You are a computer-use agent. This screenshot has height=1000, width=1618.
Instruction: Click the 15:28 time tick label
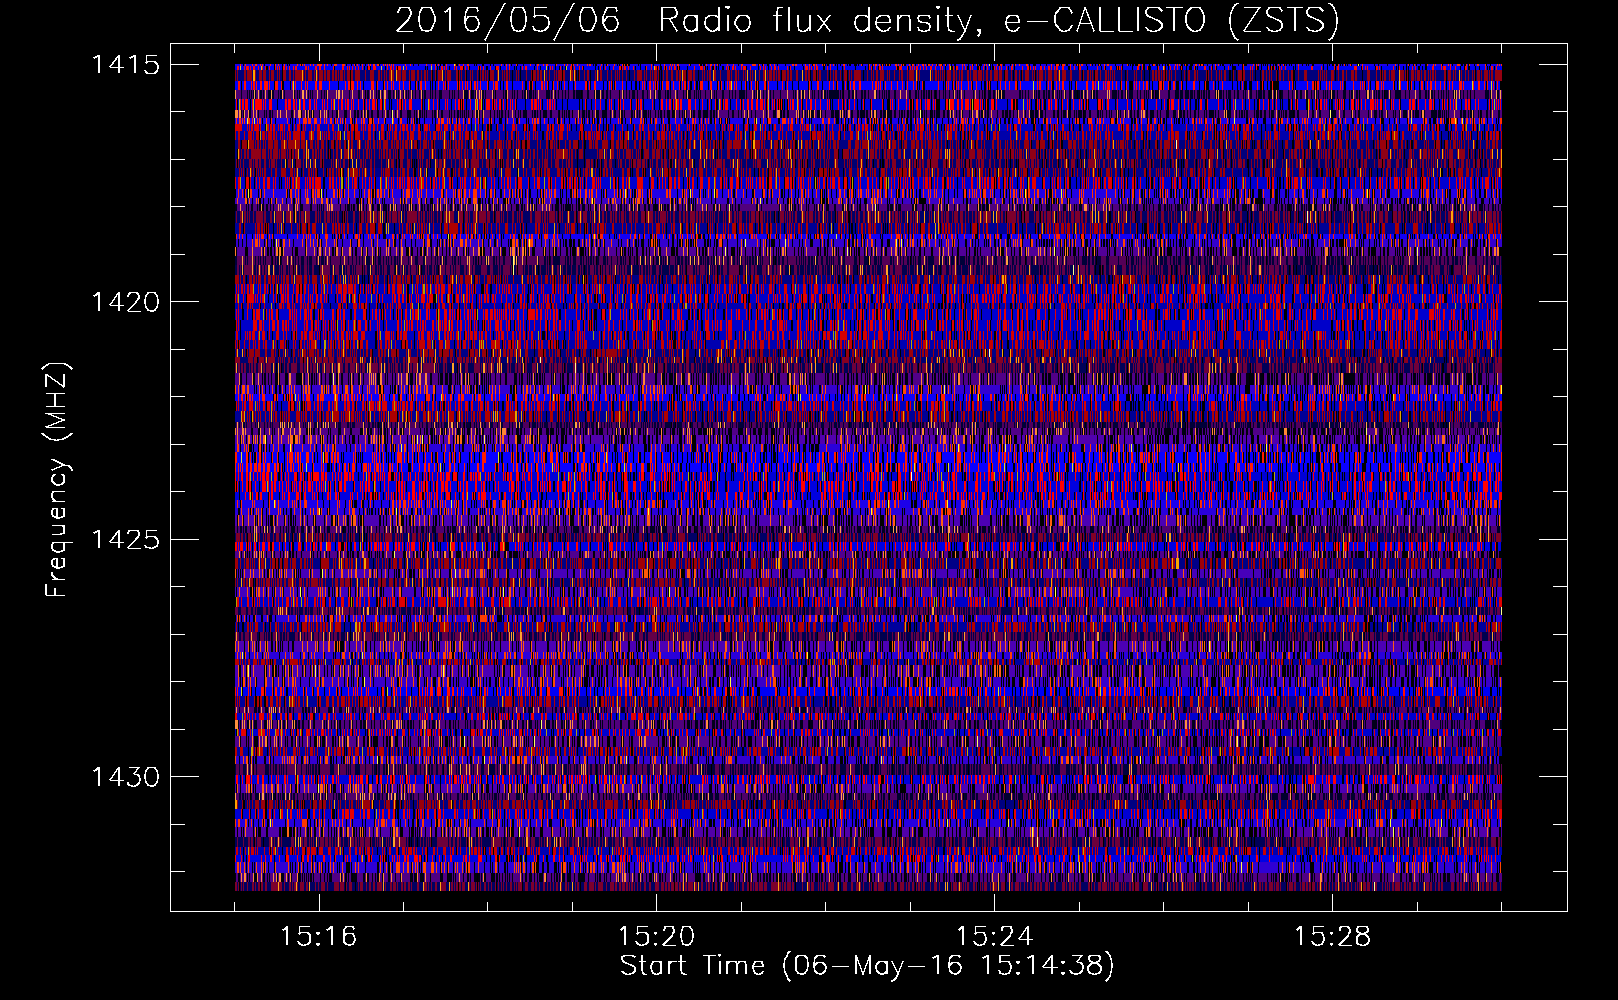point(1333,936)
